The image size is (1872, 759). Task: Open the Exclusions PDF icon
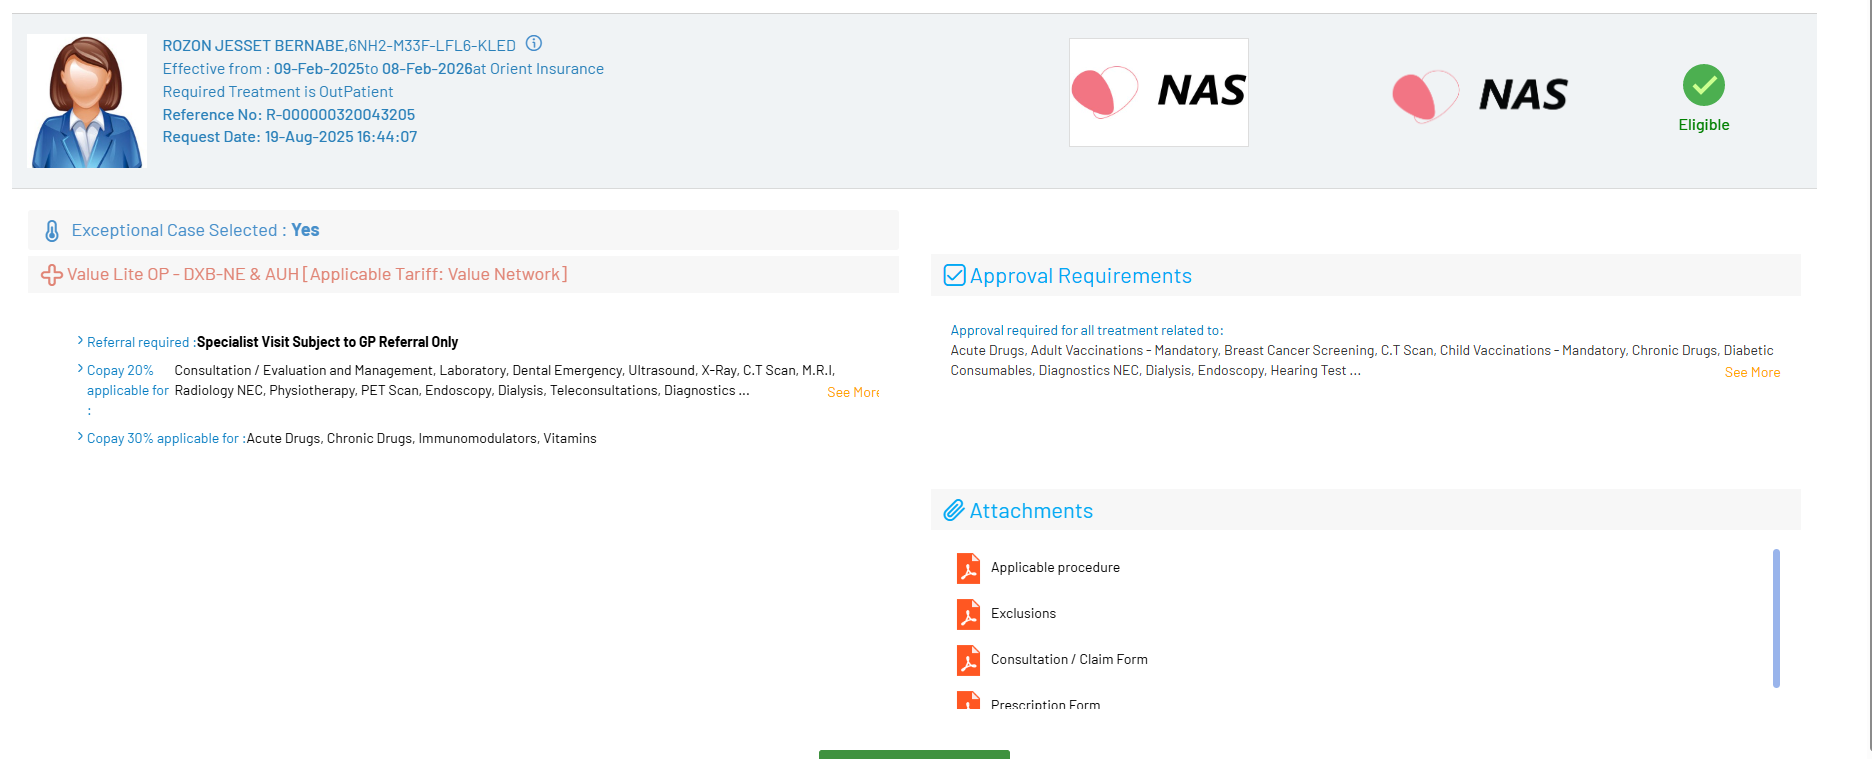[968, 614]
